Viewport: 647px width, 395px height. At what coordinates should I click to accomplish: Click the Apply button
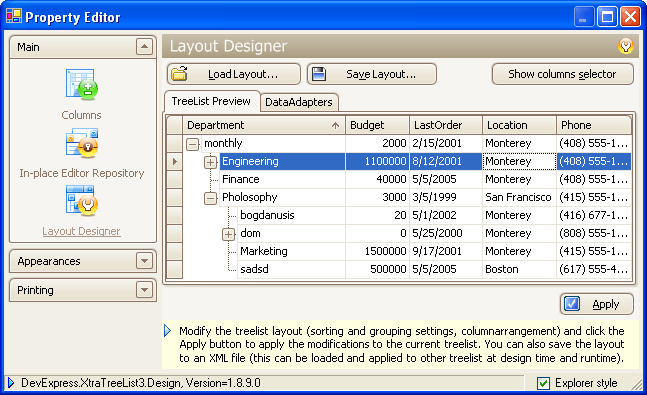[x=597, y=304]
